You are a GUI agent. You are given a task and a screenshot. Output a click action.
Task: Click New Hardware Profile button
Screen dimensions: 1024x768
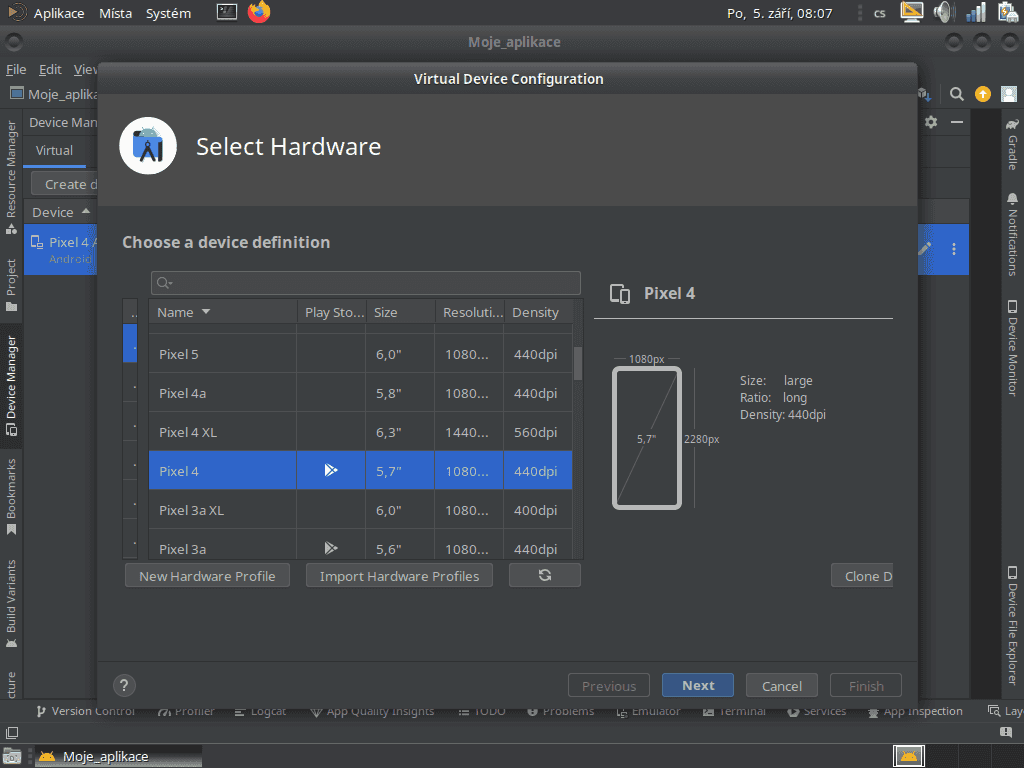(207, 576)
